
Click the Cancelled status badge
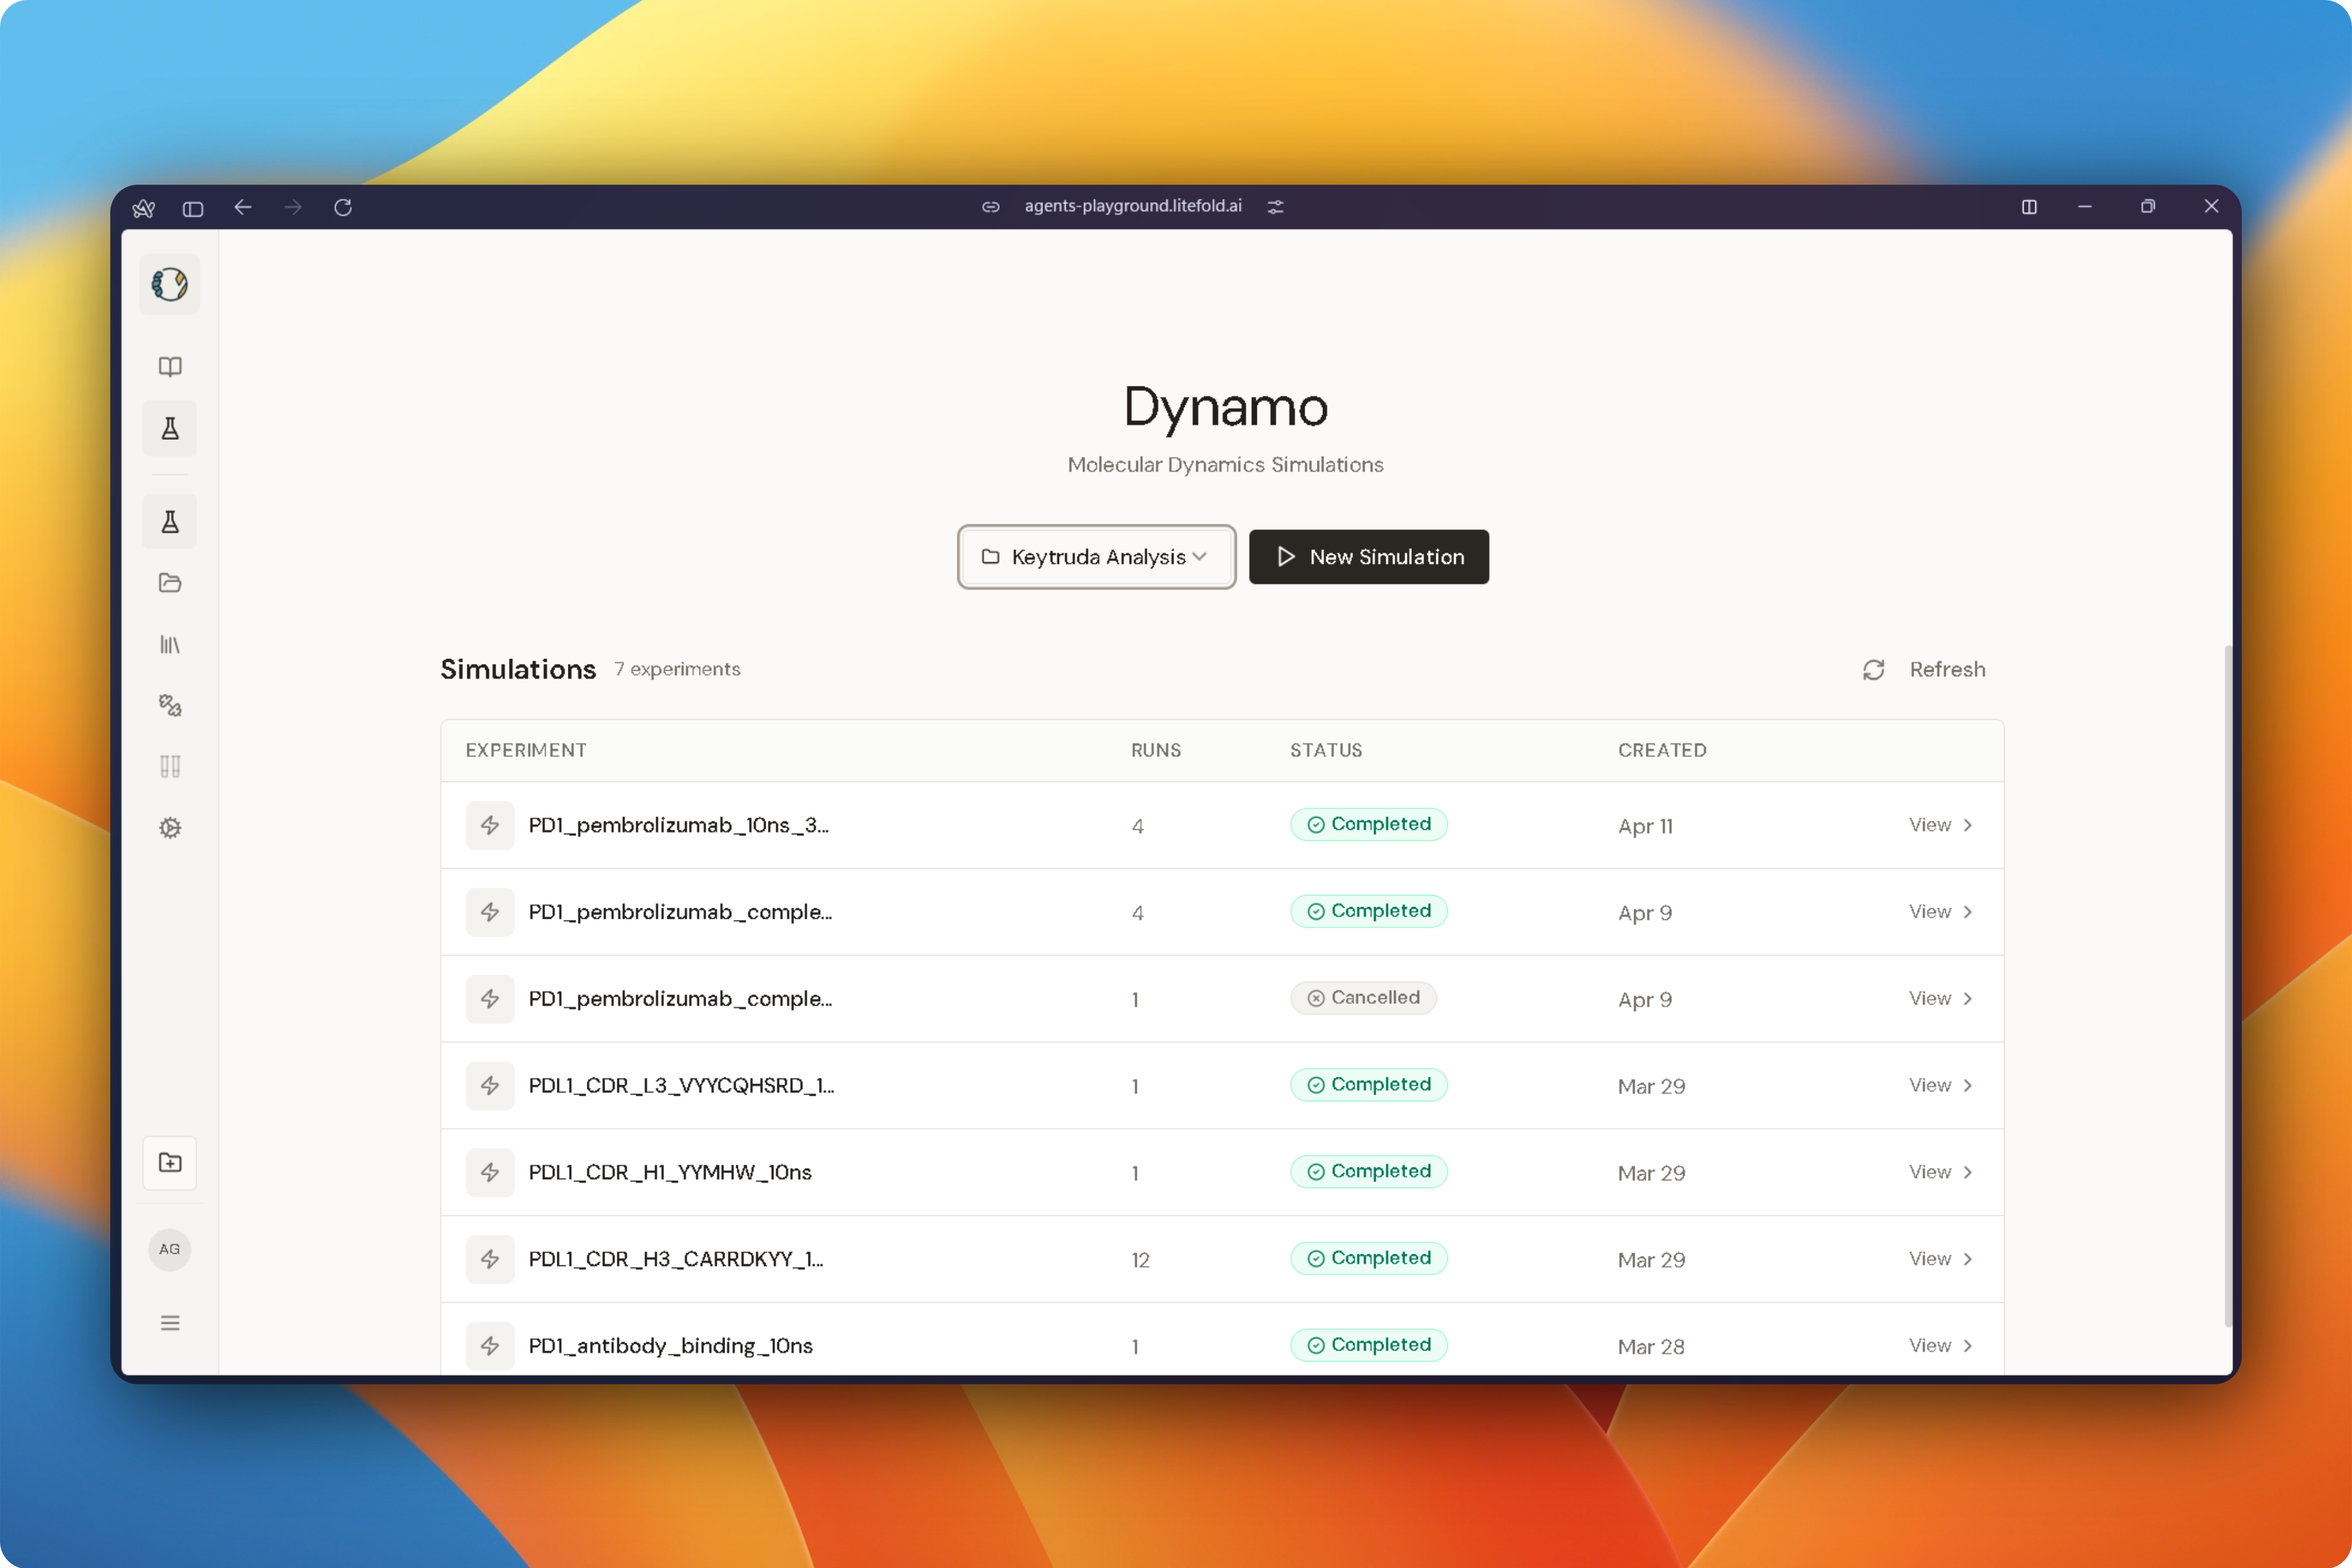coord(1363,998)
